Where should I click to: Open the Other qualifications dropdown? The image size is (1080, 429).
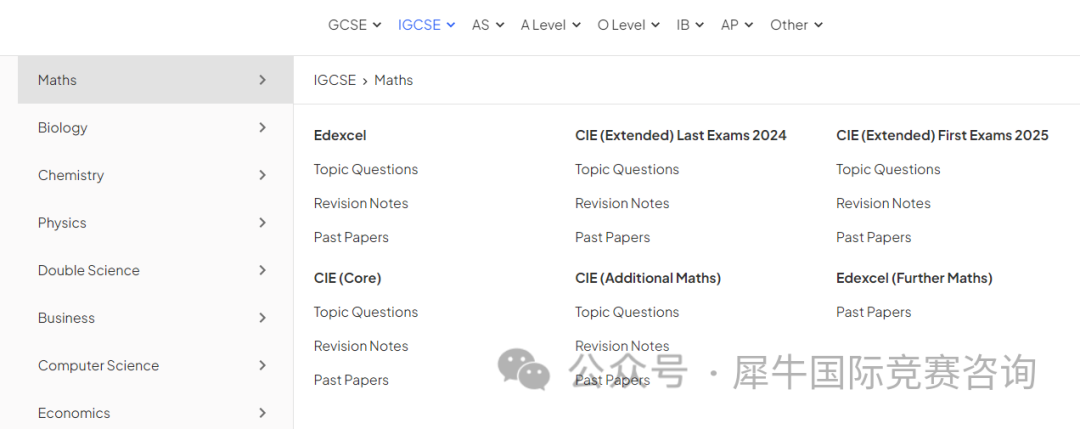796,25
